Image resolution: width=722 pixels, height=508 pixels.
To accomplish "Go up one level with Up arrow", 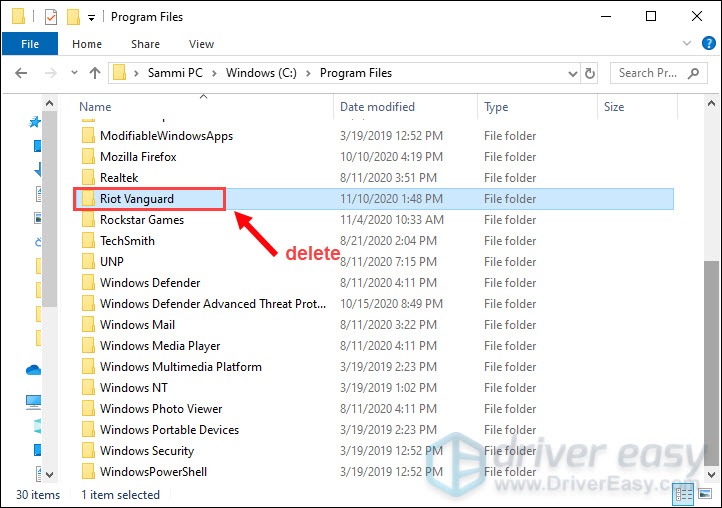I will click(95, 73).
